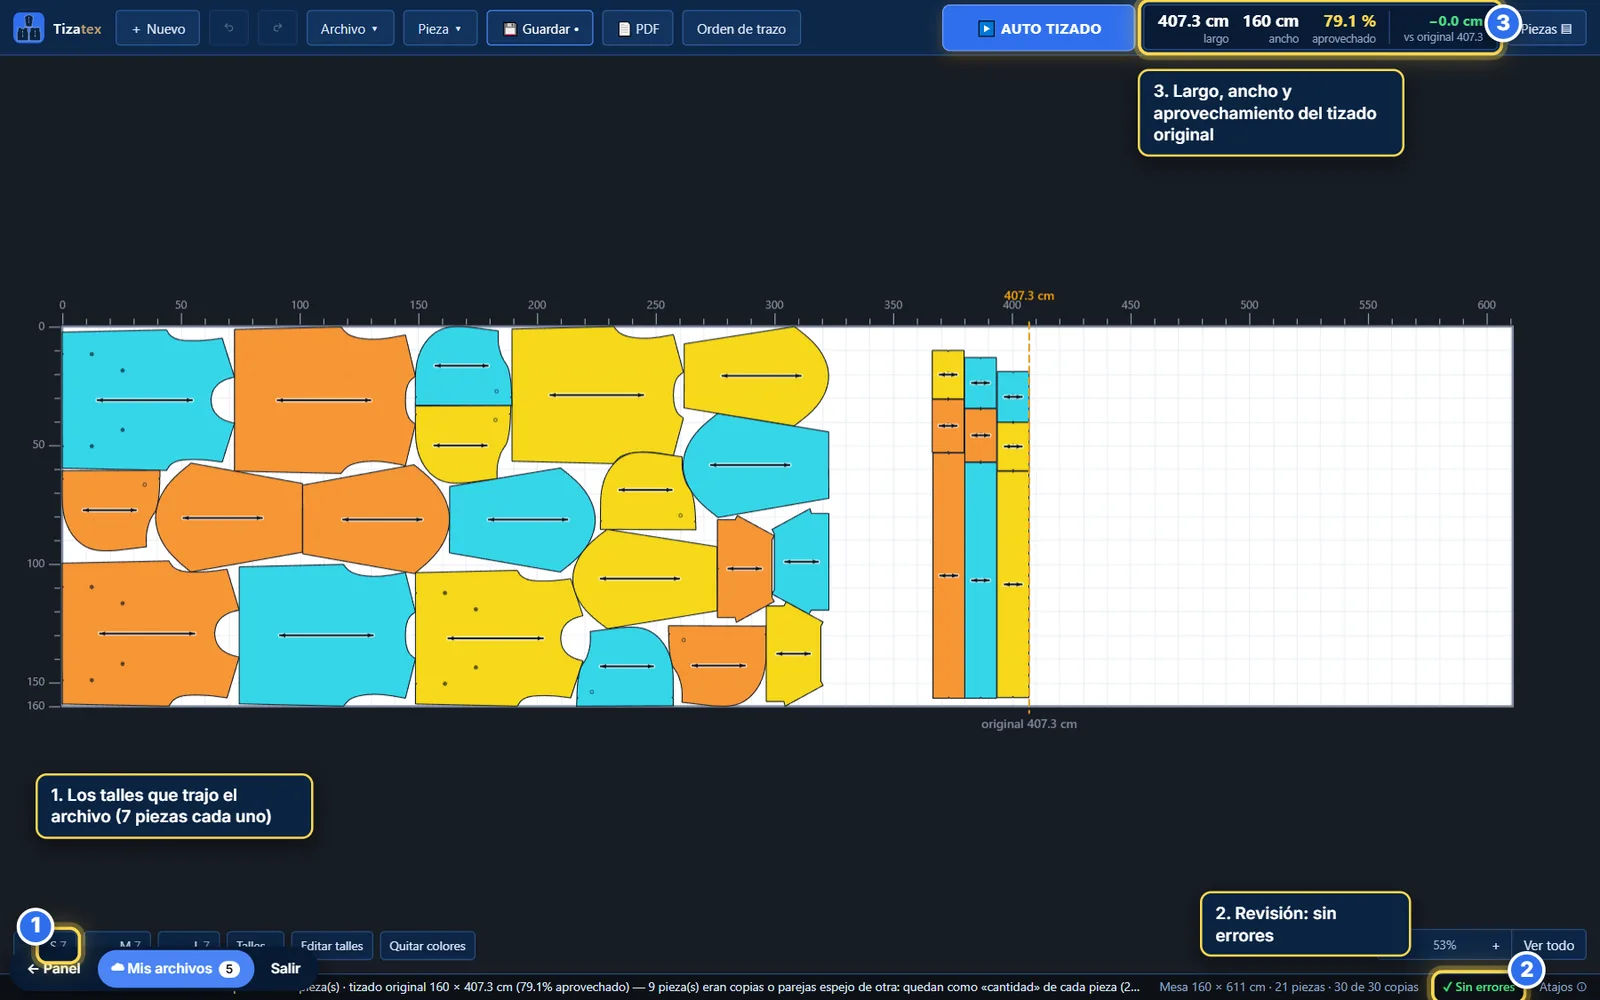Click Salir to log out
The width and height of the screenshot is (1600, 1000).
pos(285,968)
